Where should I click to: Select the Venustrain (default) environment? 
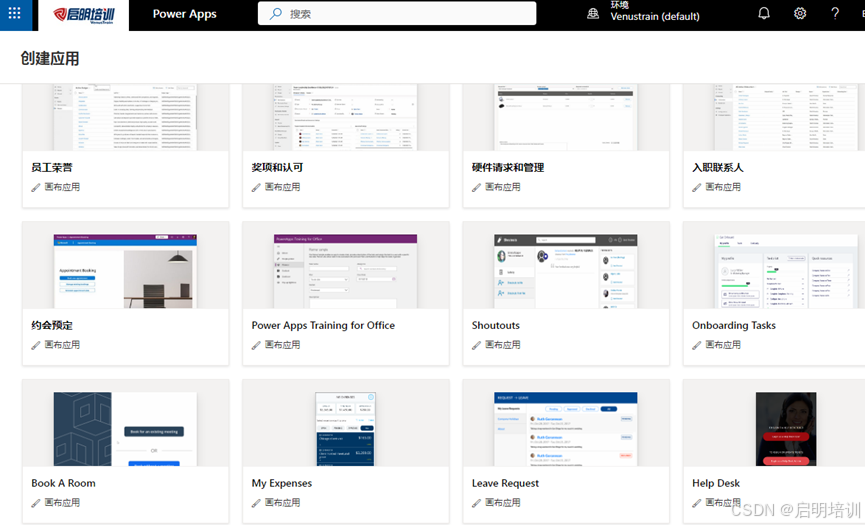pyautogui.click(x=654, y=17)
